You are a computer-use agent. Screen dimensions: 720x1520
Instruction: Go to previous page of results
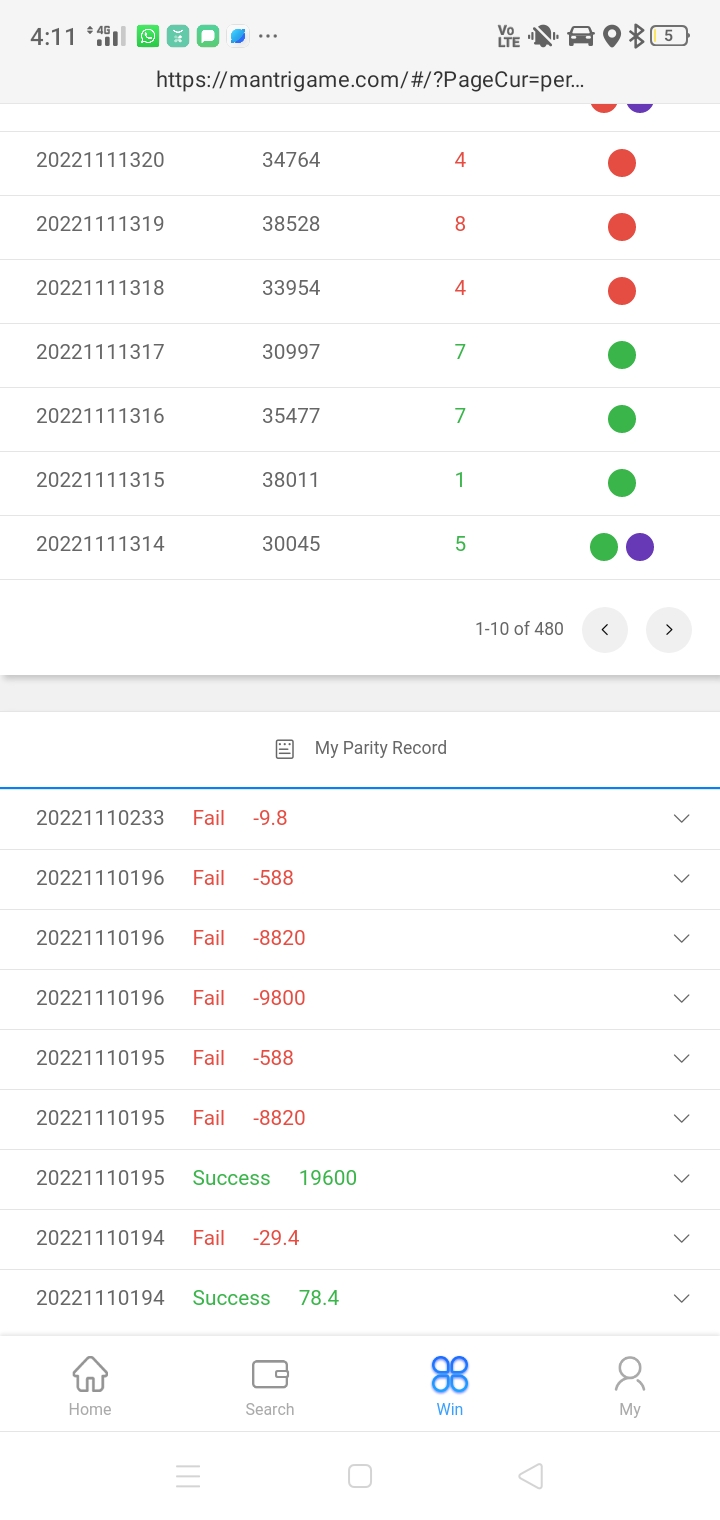coord(605,630)
